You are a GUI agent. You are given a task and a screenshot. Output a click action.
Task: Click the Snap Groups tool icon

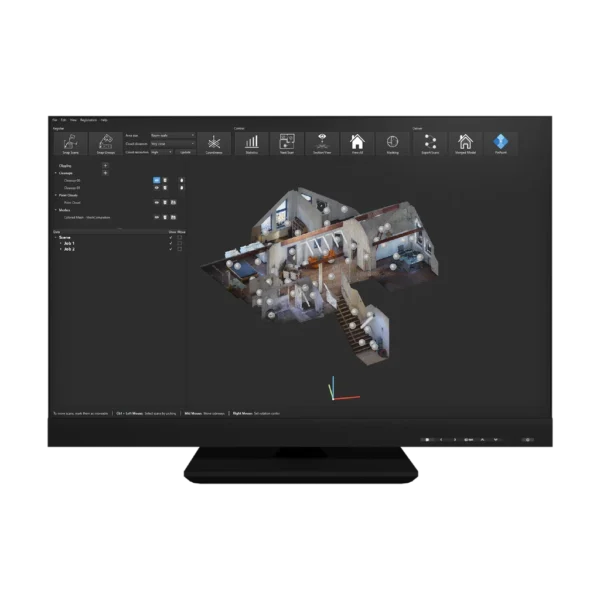[x=106, y=143]
